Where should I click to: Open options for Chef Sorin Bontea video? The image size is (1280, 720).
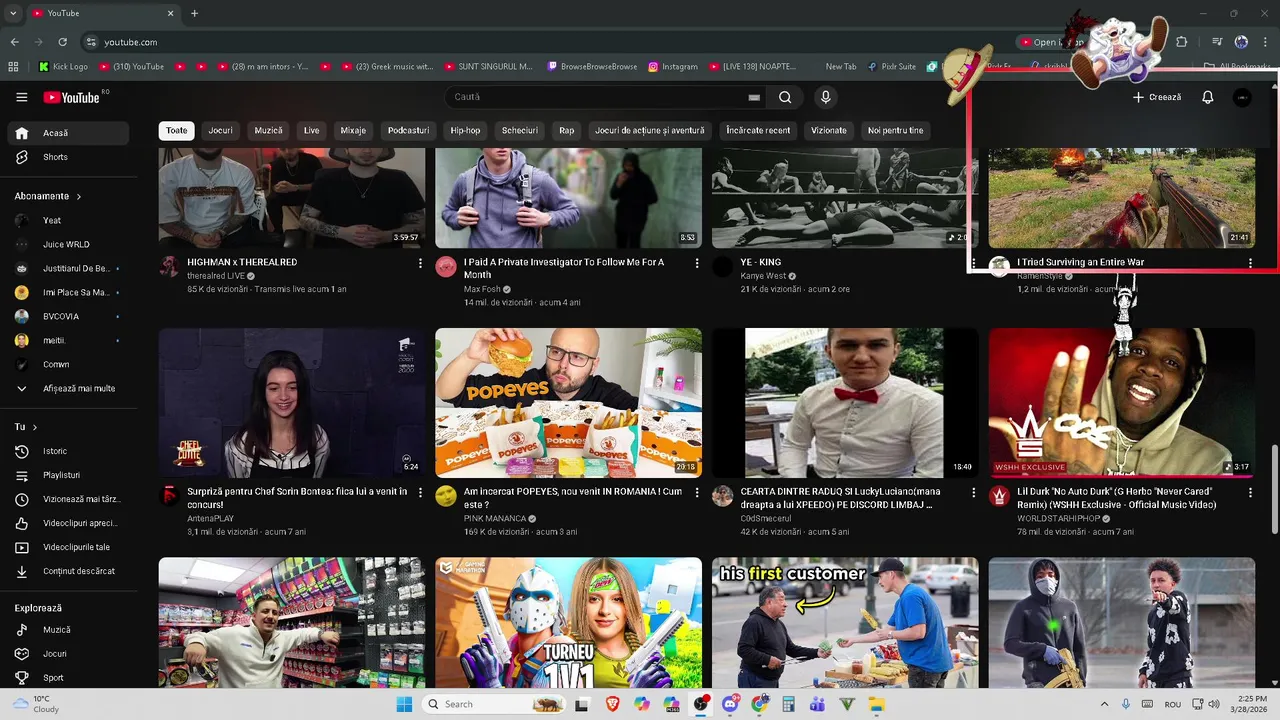(x=420, y=493)
